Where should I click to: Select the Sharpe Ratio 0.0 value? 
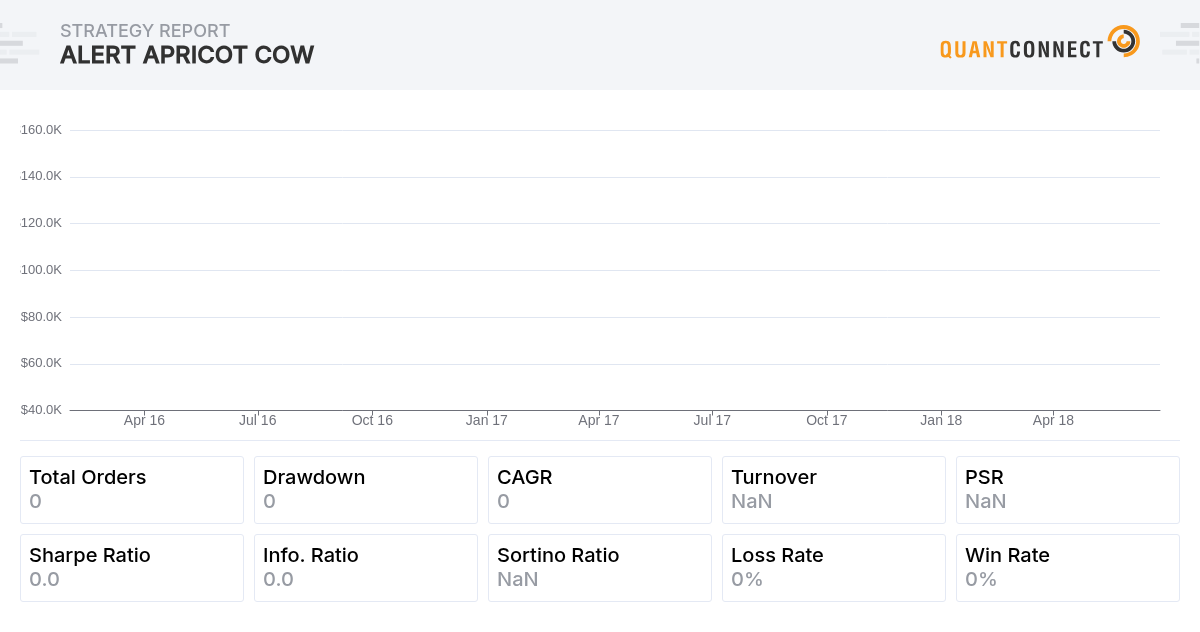[x=44, y=579]
